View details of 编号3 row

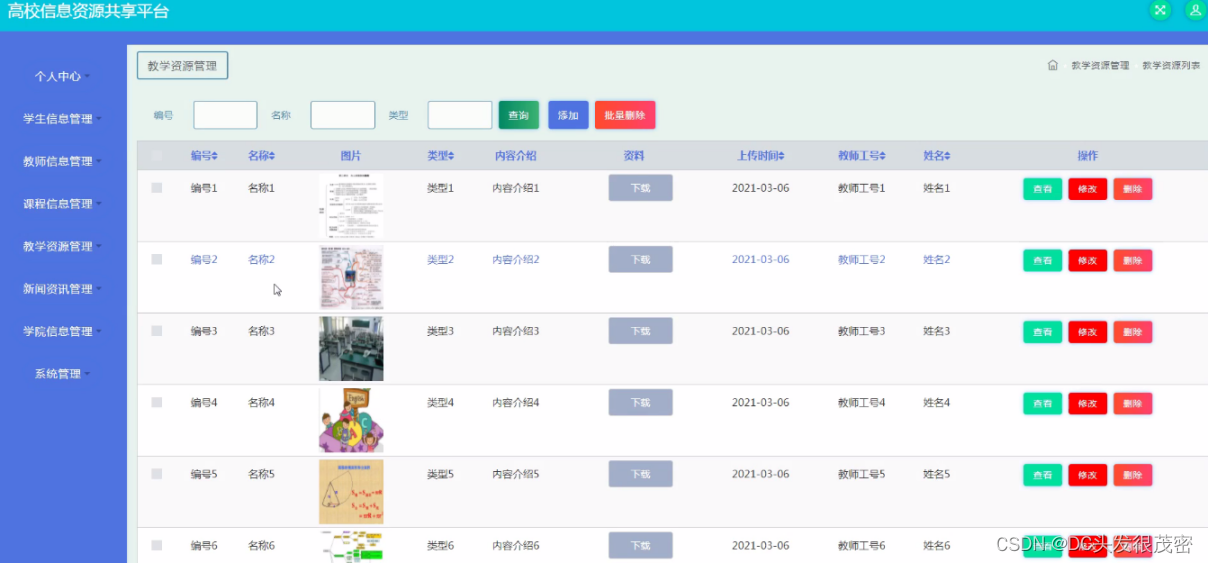1042,332
